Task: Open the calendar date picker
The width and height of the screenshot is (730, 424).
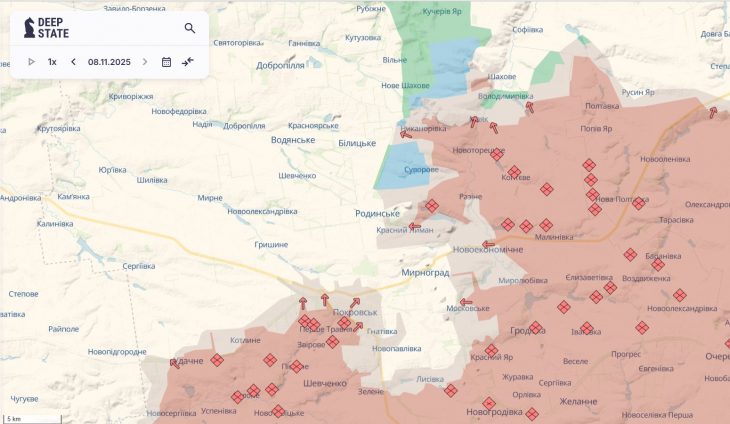Action: (x=166, y=62)
